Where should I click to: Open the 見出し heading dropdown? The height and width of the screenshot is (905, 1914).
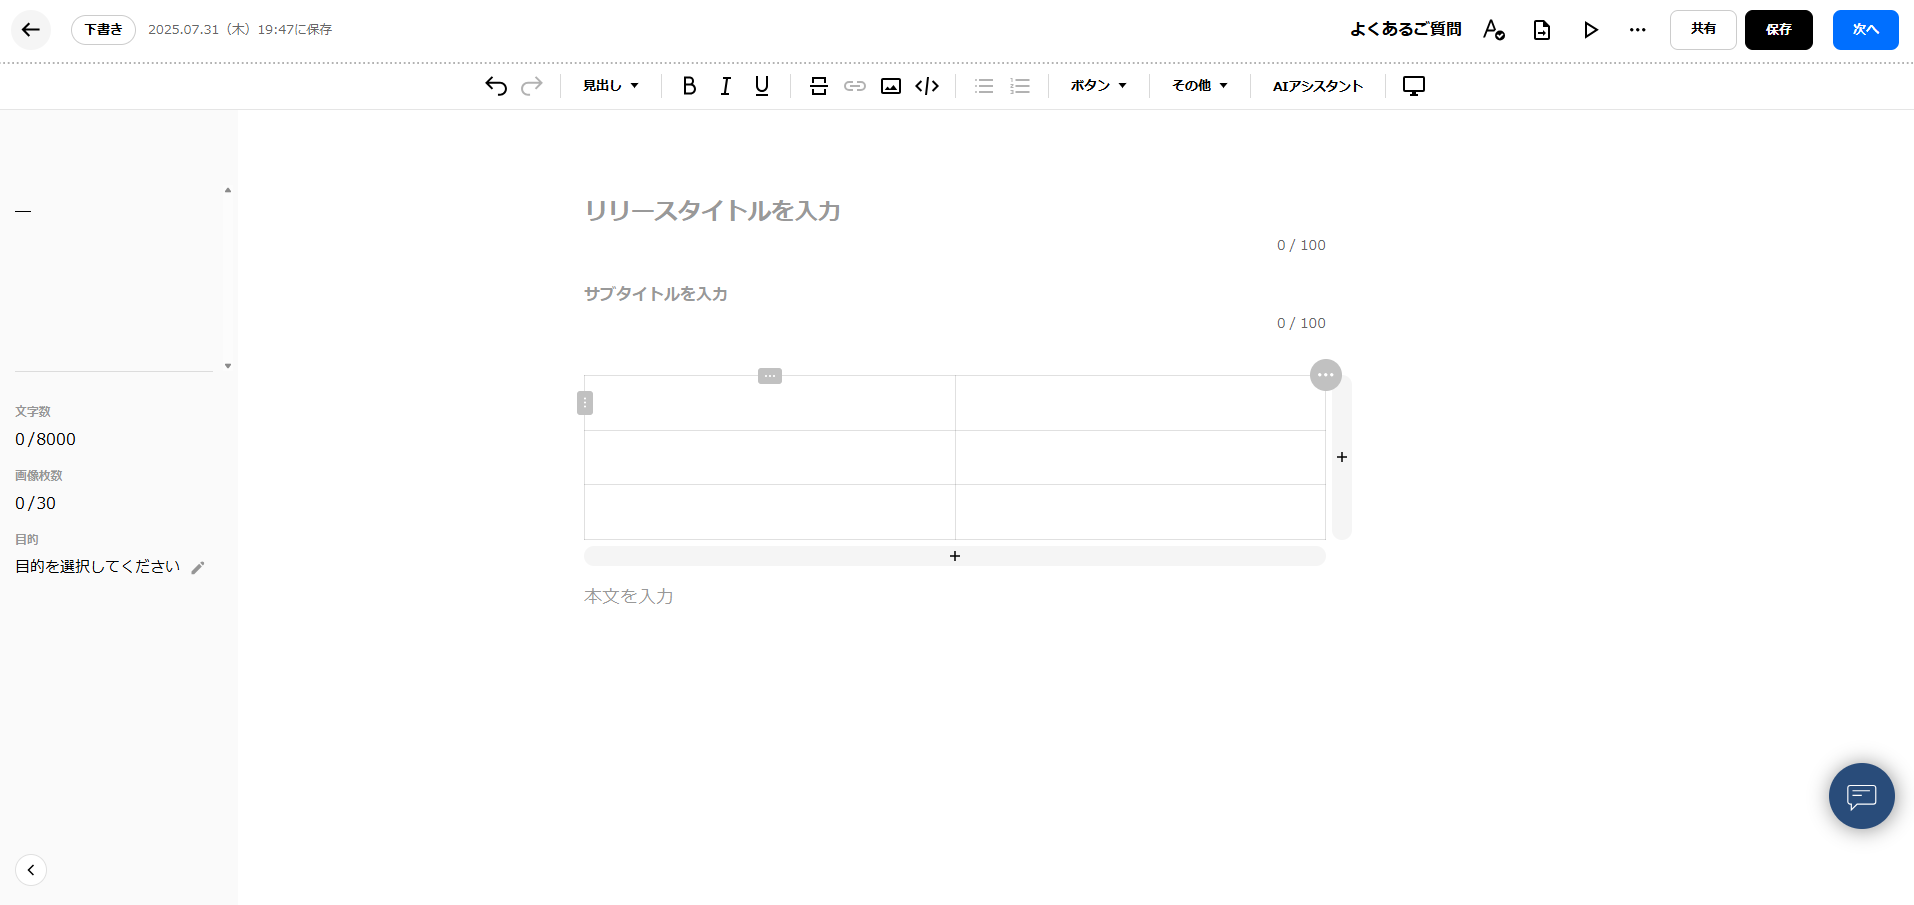609,85
